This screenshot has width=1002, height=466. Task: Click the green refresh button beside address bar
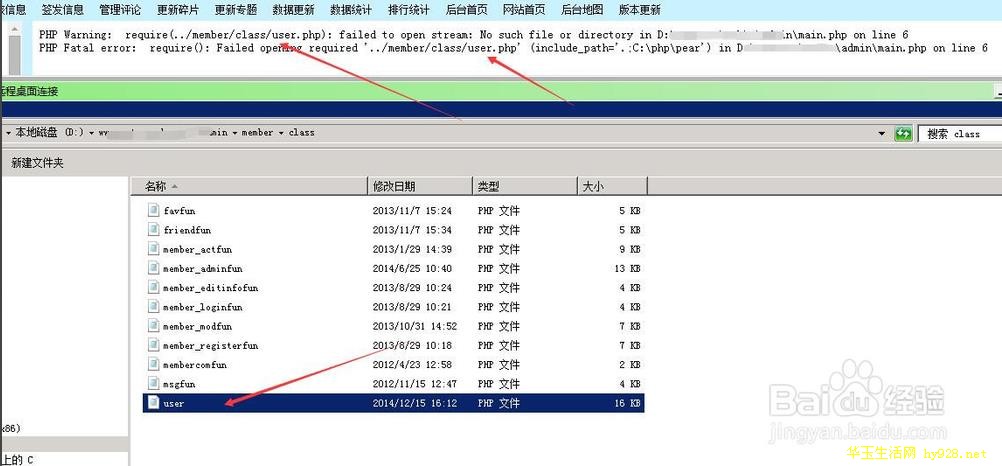point(903,133)
